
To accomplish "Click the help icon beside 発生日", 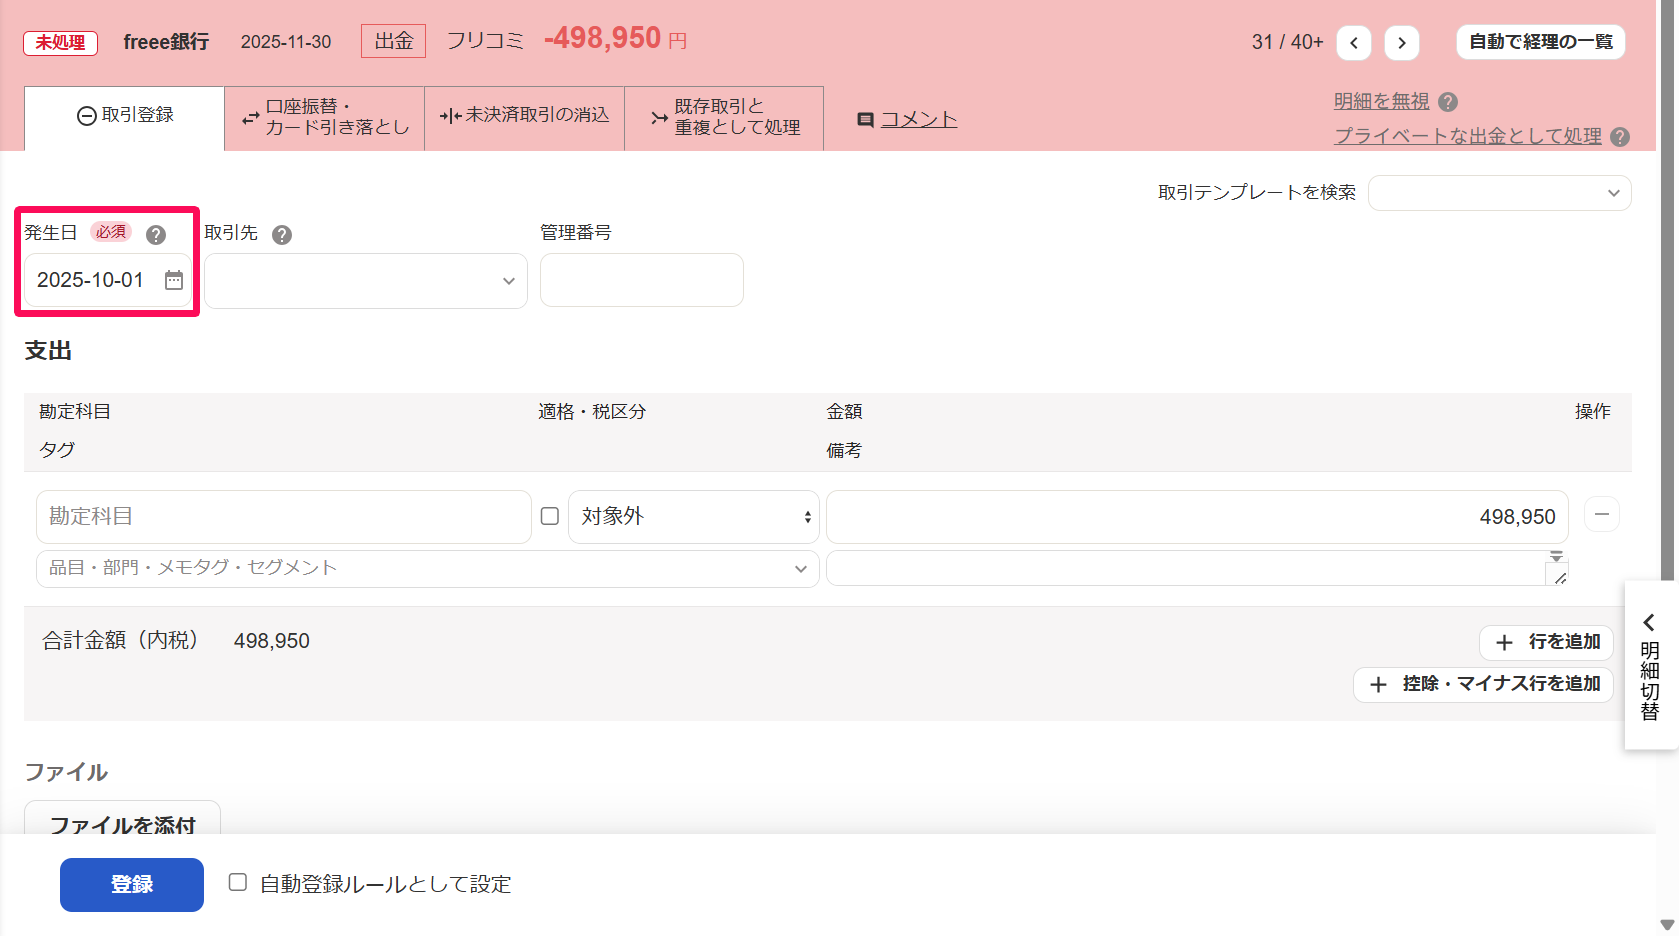I will pyautogui.click(x=156, y=235).
